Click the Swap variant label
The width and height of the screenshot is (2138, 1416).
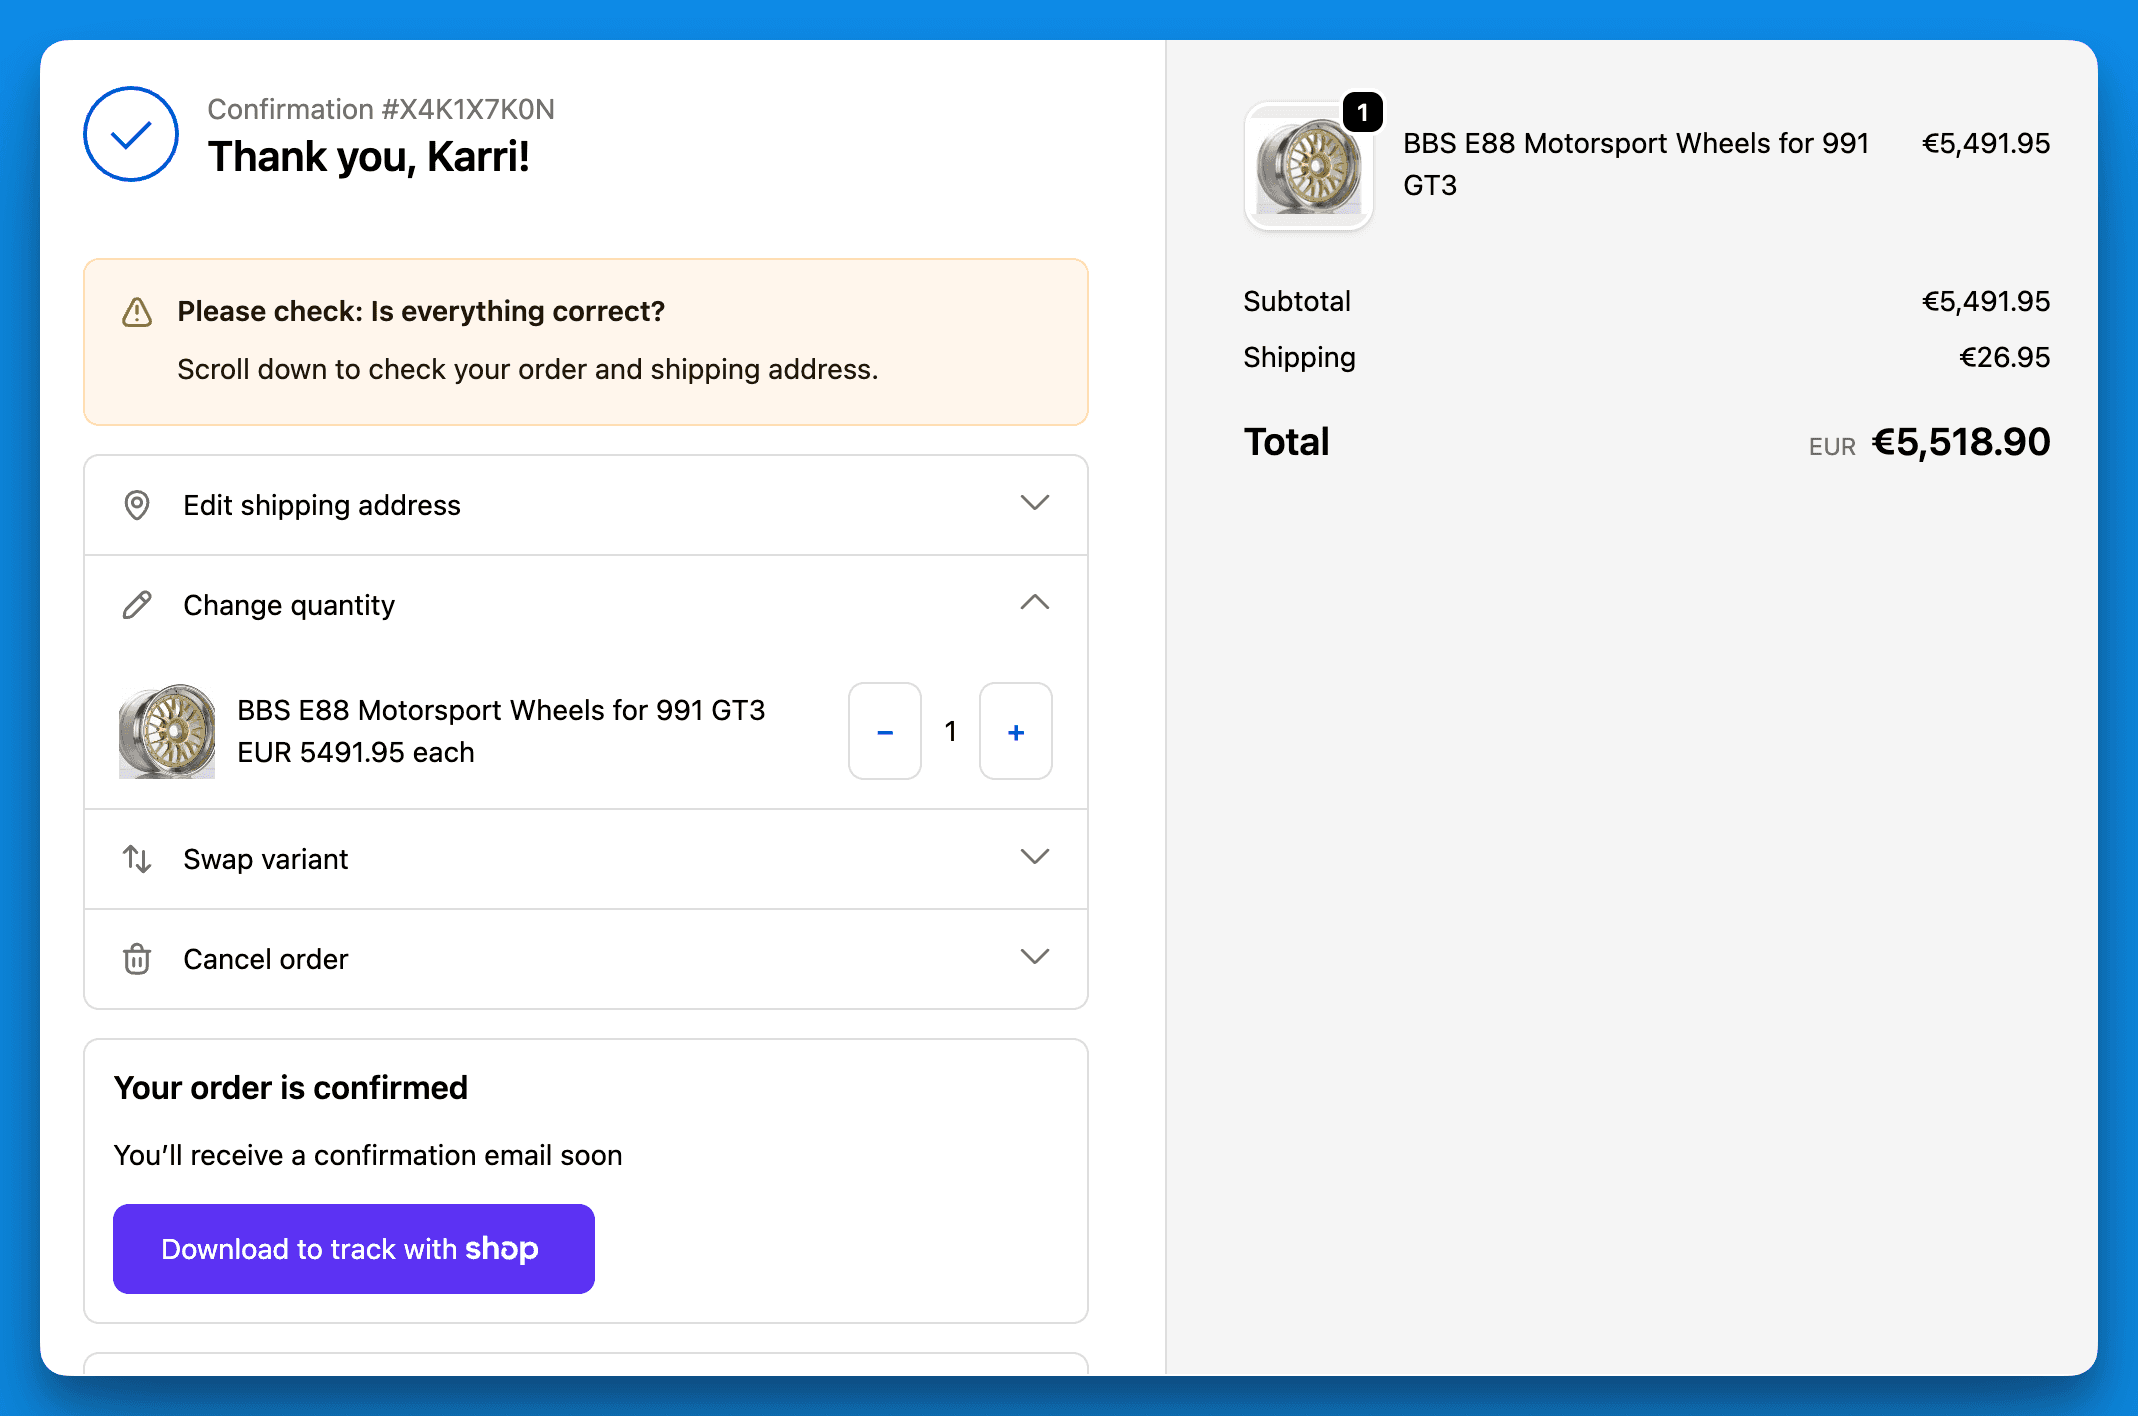266,859
